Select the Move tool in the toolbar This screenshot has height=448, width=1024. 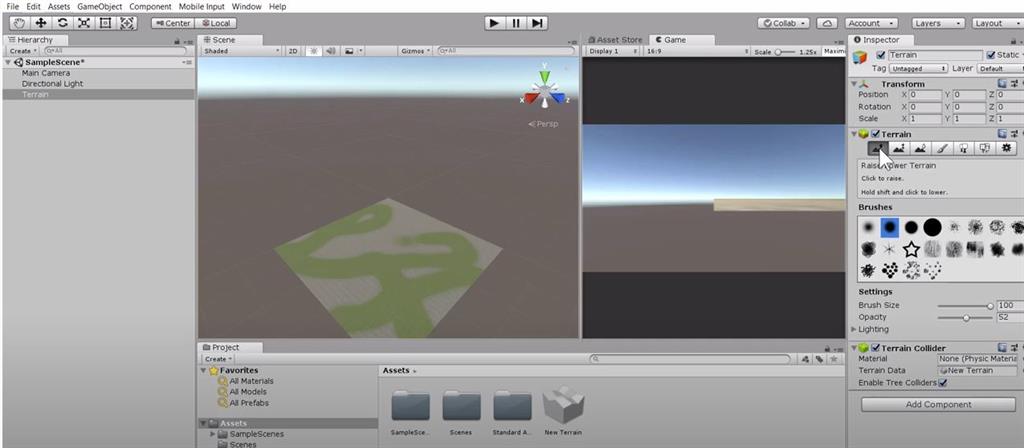[x=40, y=23]
